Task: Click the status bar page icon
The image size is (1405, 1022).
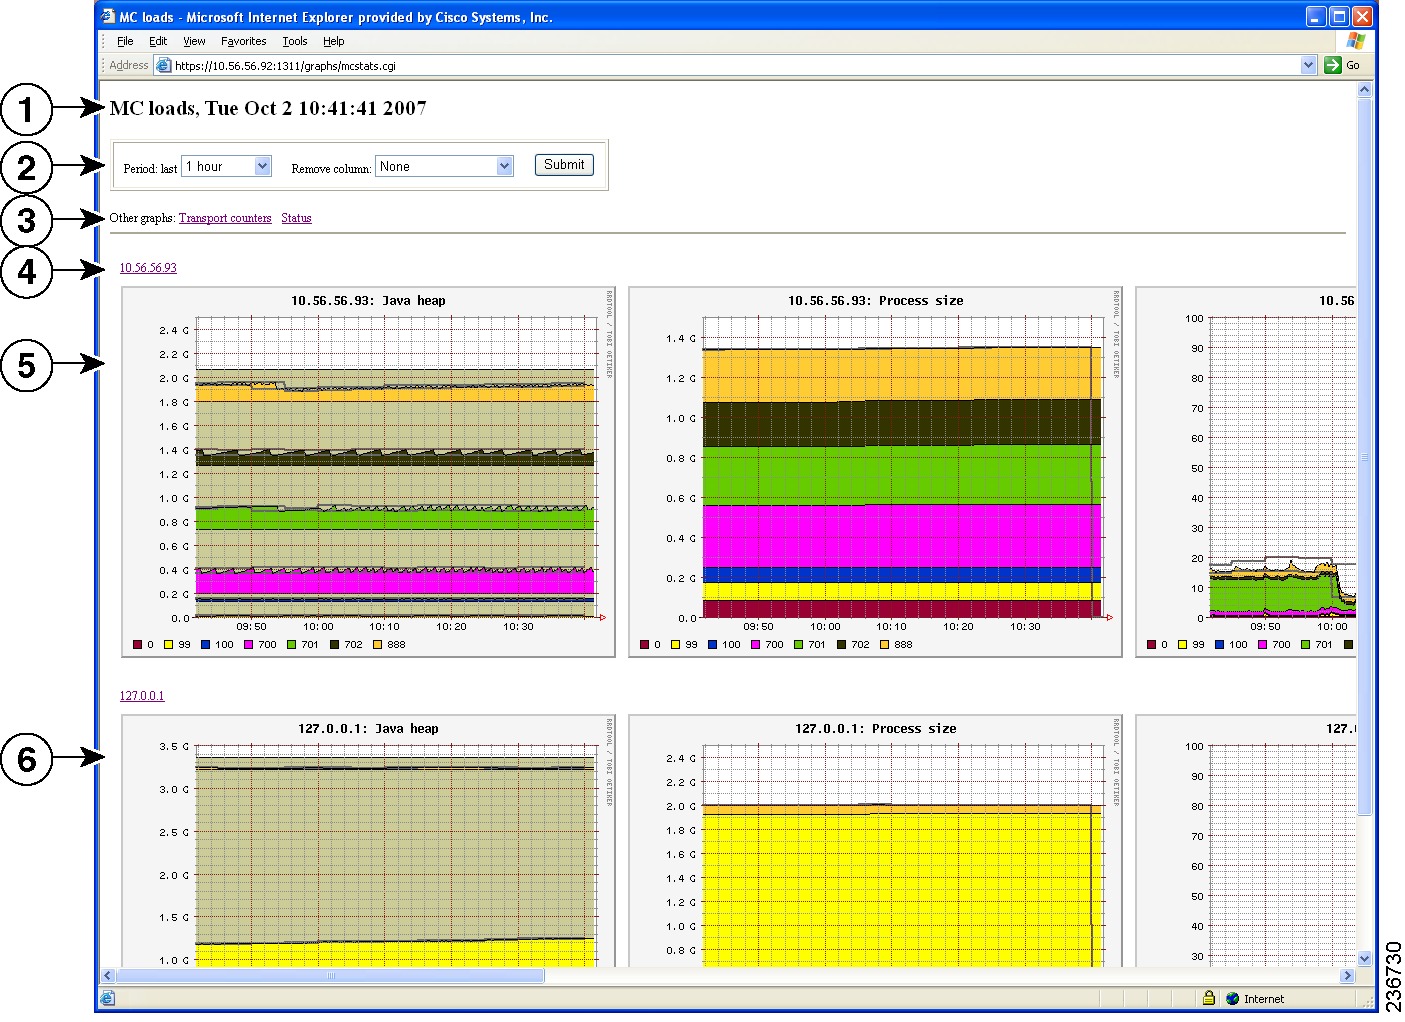Action: tap(108, 998)
